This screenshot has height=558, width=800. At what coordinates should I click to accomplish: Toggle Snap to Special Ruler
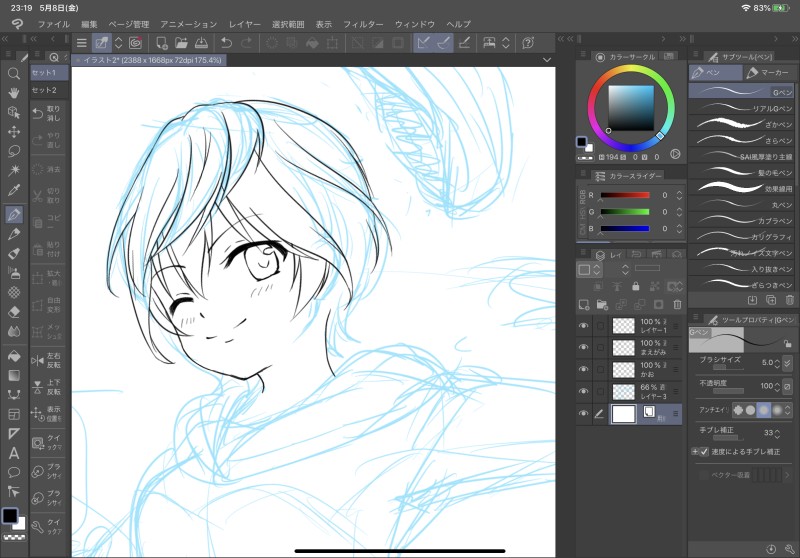pyautogui.click(x=444, y=43)
